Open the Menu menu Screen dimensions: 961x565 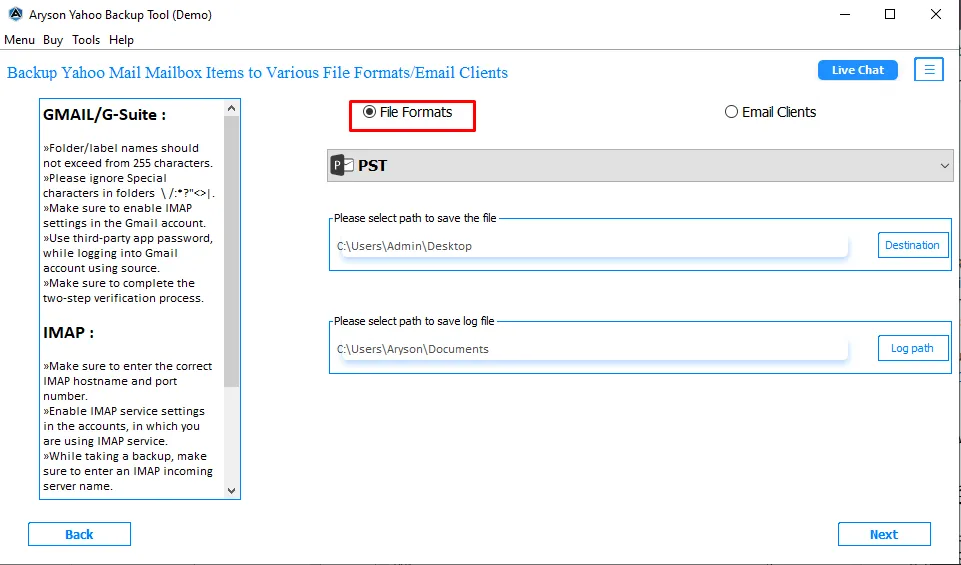[19, 40]
